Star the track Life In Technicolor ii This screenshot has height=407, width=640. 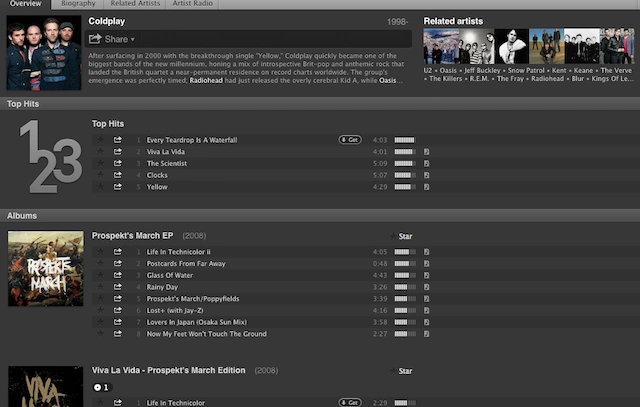[100, 252]
